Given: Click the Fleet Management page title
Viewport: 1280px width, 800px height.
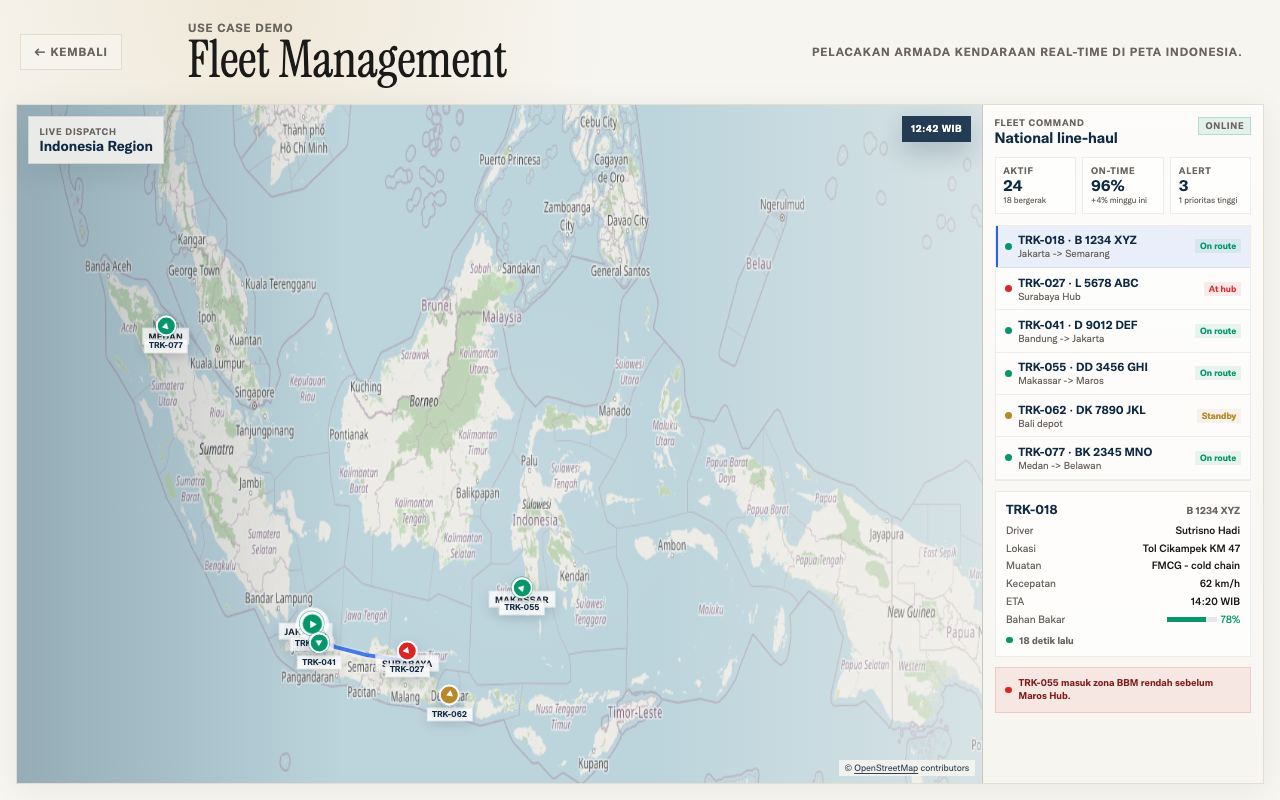Looking at the screenshot, I should coord(347,61).
